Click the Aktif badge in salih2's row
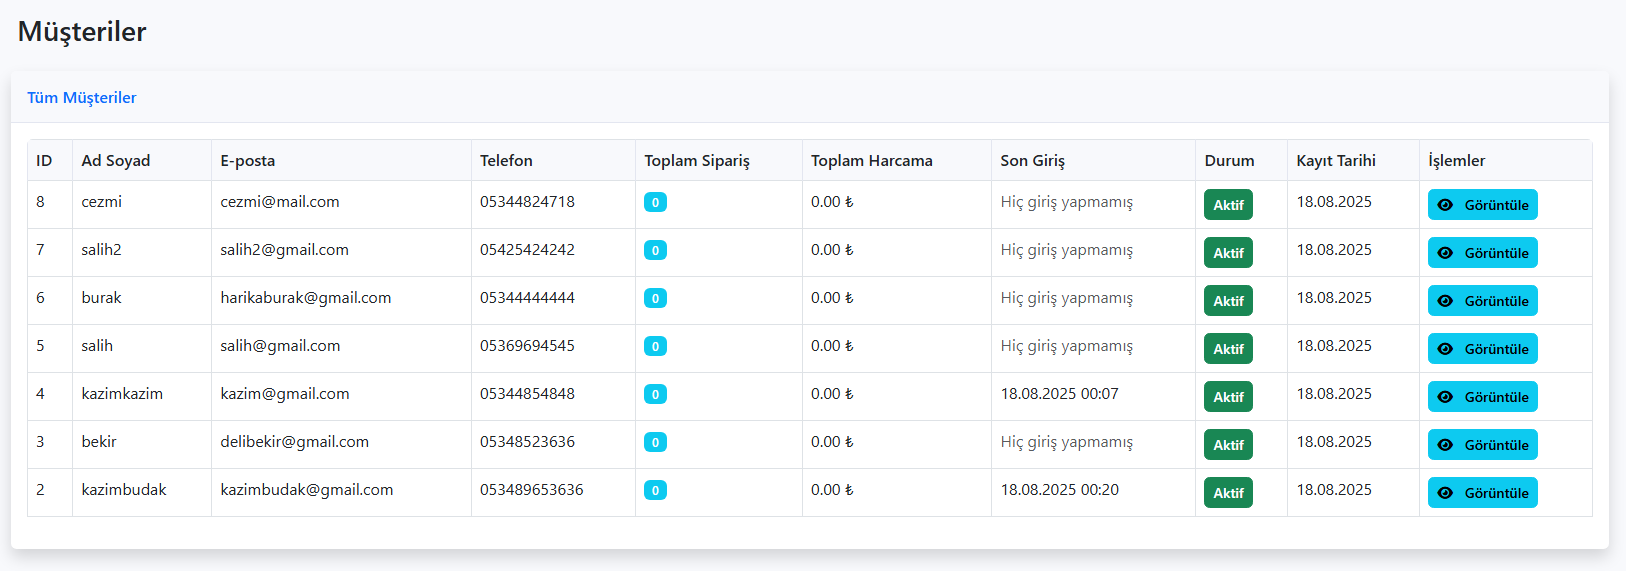Viewport: 1626px width, 571px height. pyautogui.click(x=1228, y=253)
